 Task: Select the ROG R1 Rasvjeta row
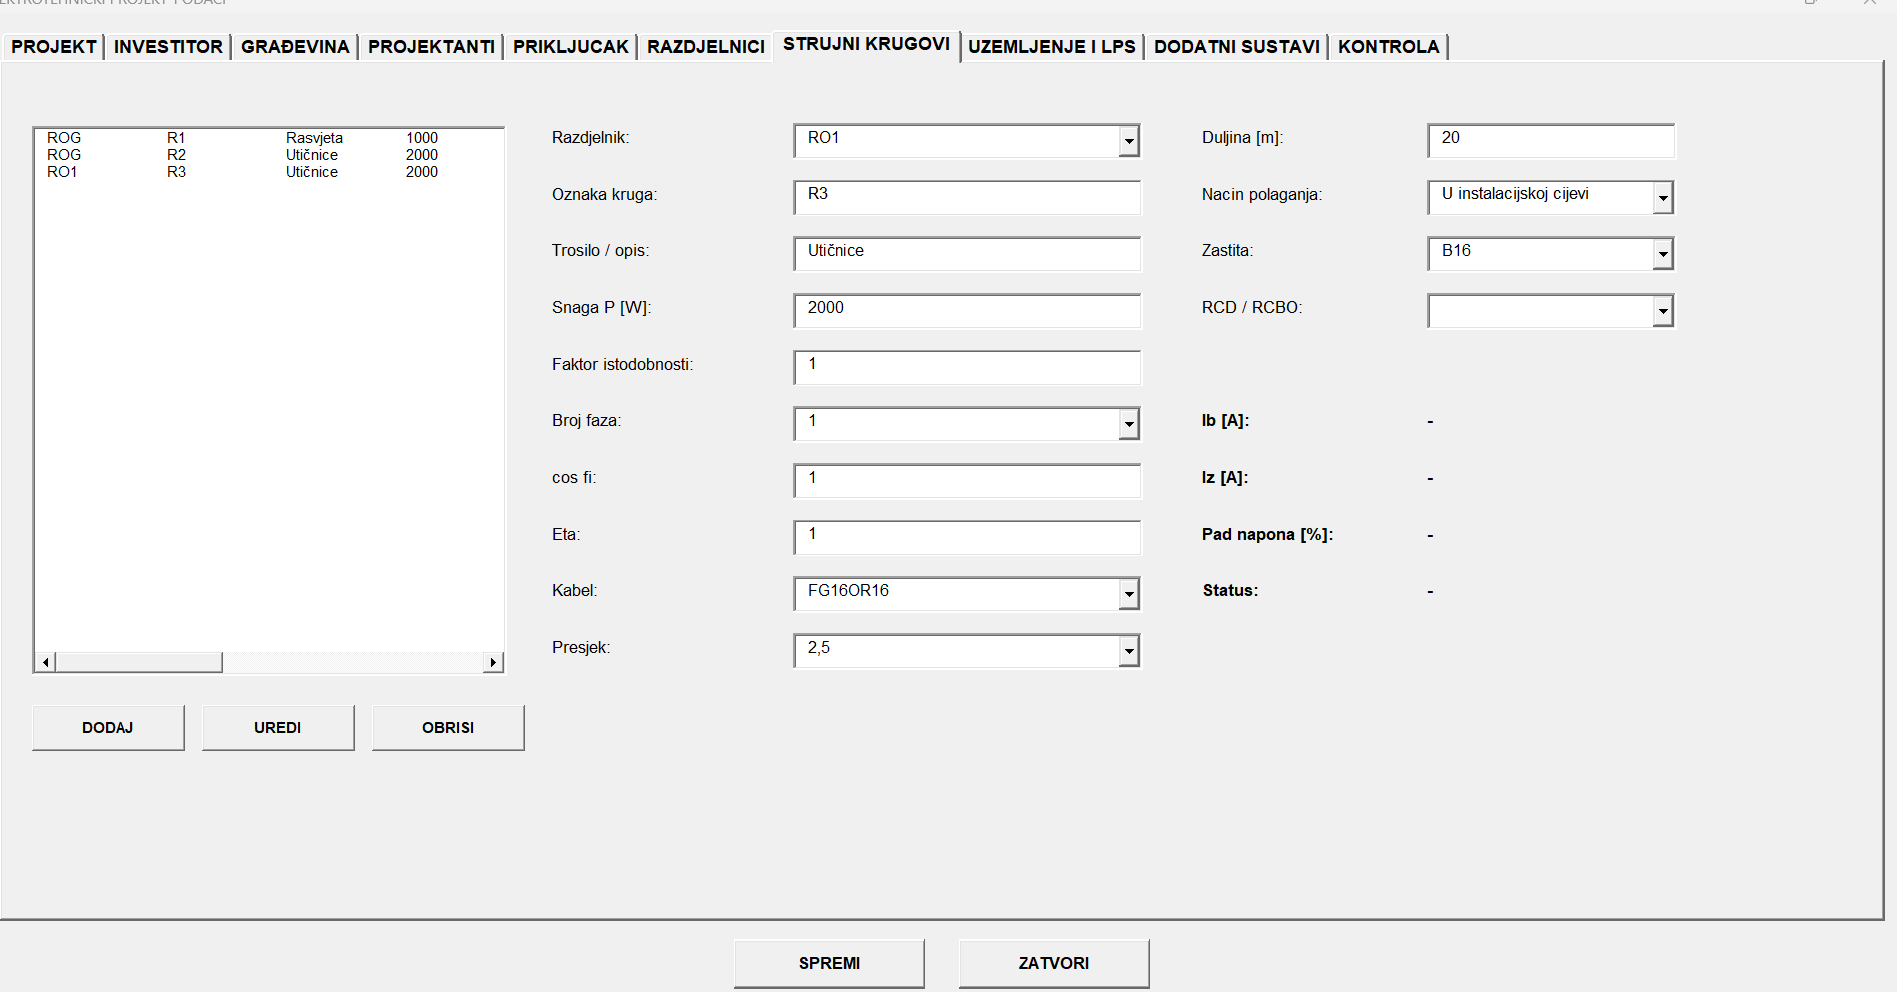[268, 138]
